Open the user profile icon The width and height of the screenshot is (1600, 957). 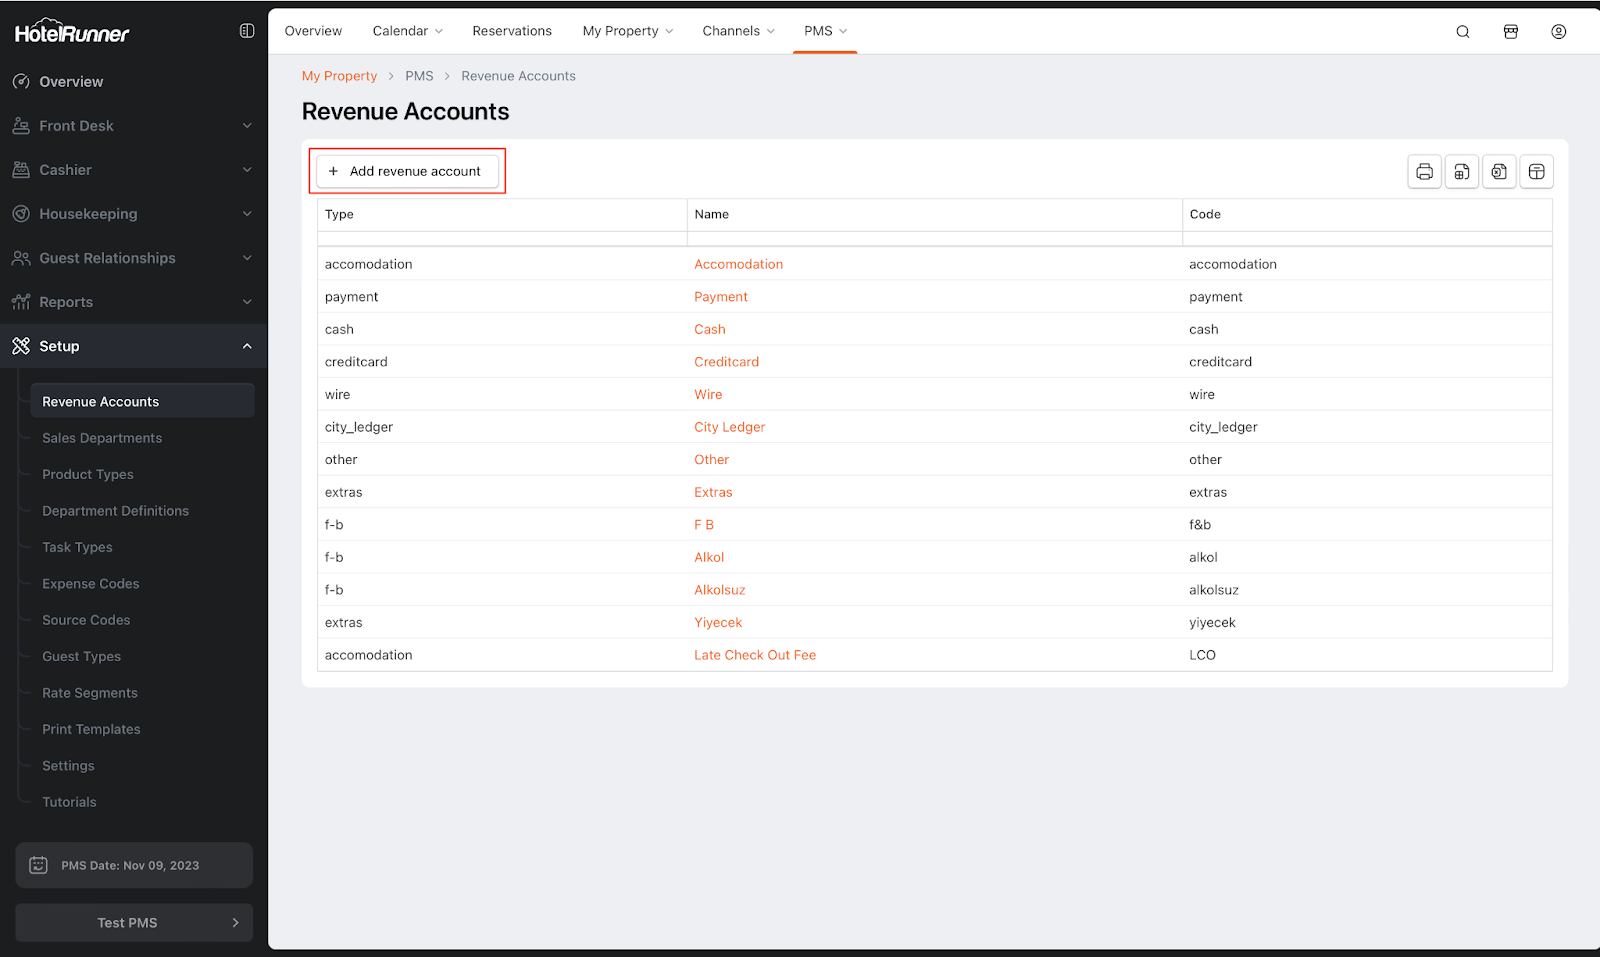pyautogui.click(x=1558, y=32)
